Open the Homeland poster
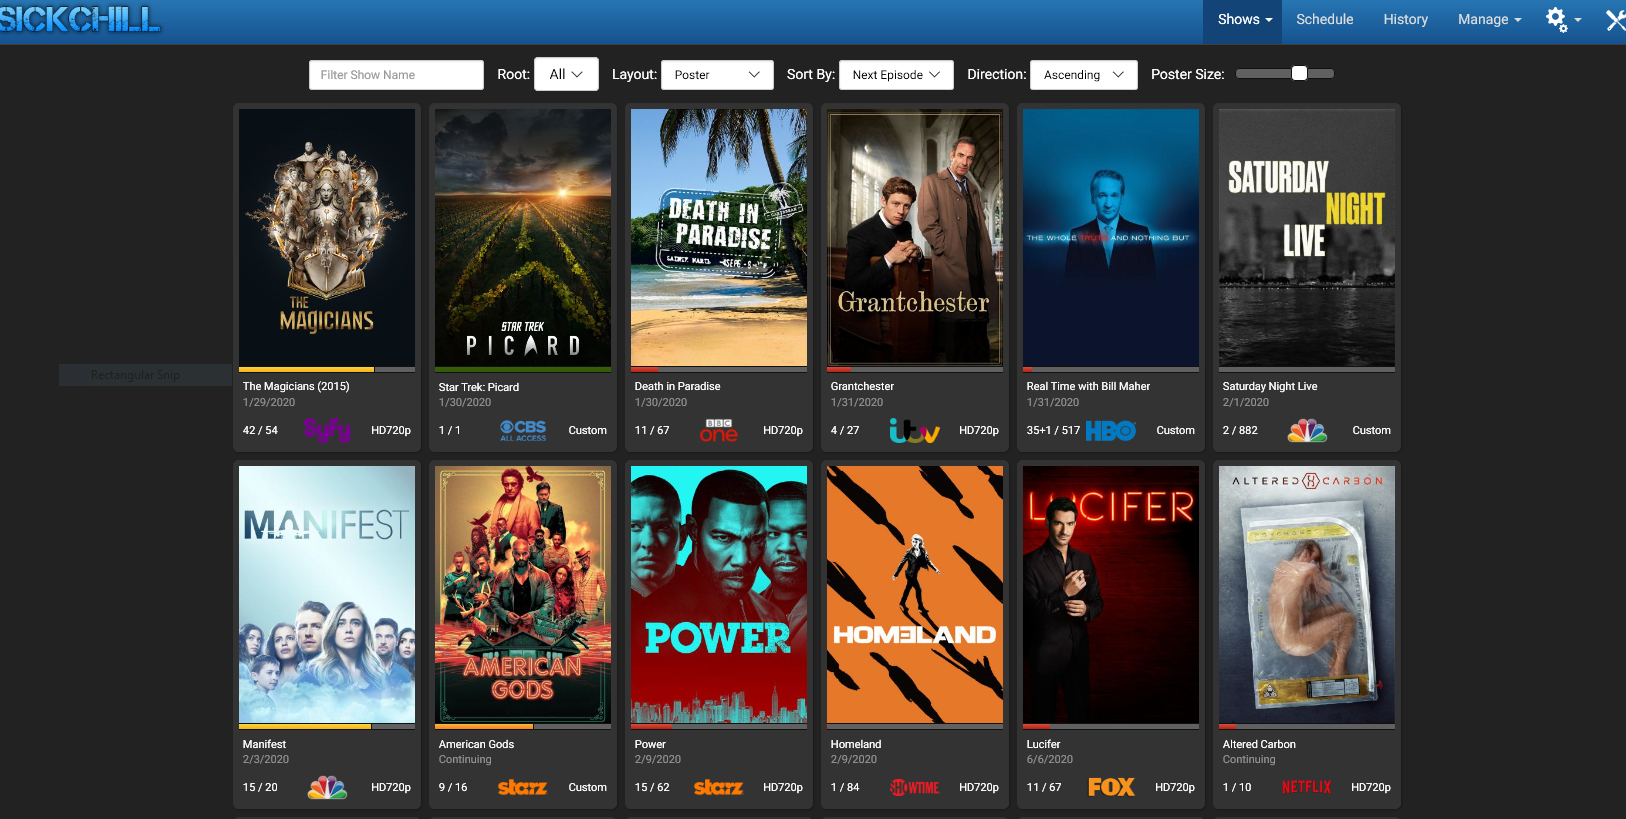The width and height of the screenshot is (1626, 819). (915, 595)
